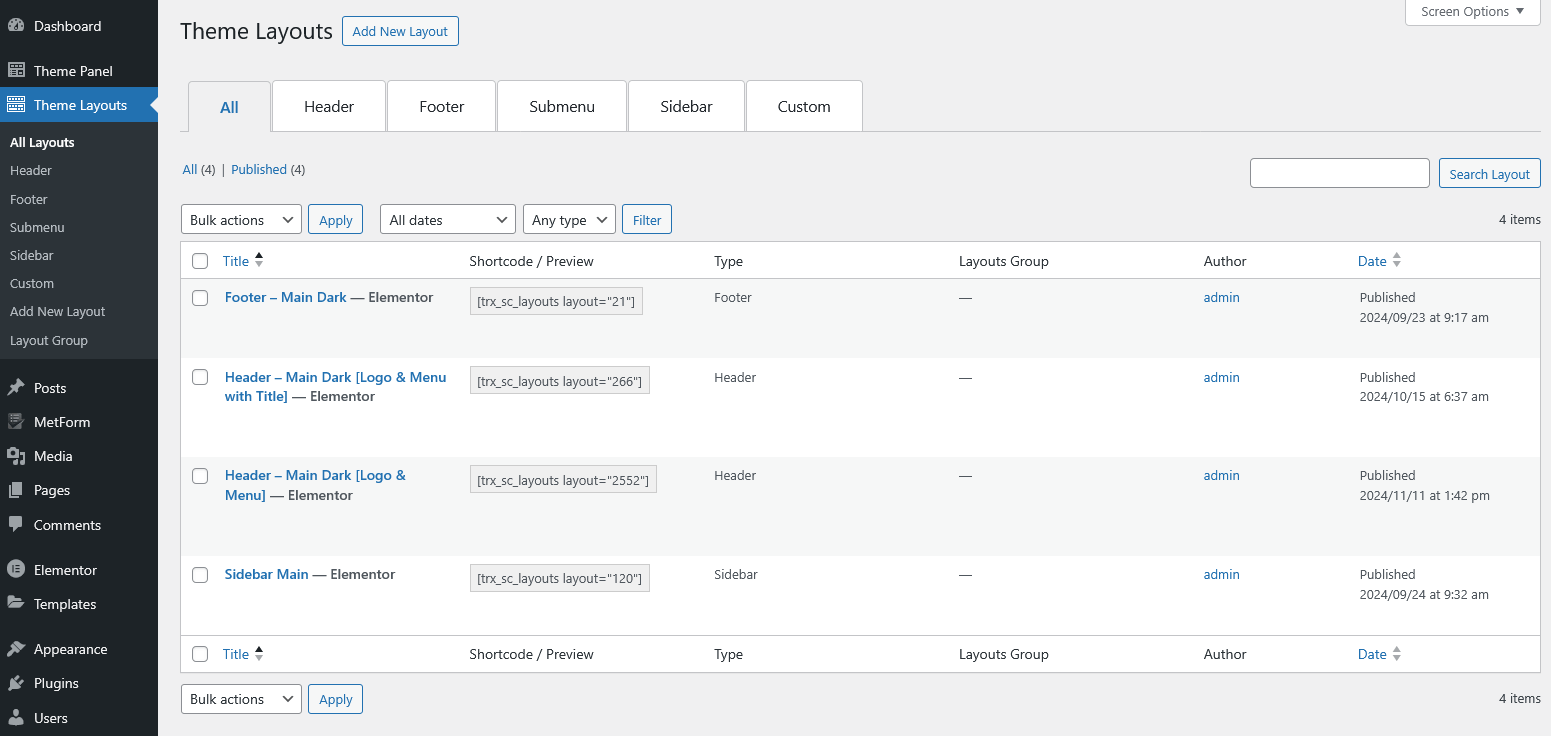Screen dimensions: 1551x736
Task: Click the Comments speech bubble icon
Action: (x=16, y=525)
